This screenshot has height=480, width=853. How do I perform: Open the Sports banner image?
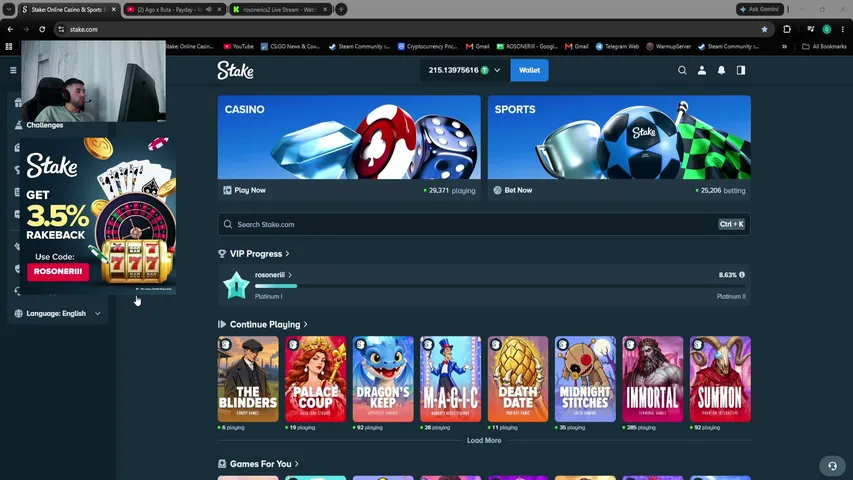coord(619,137)
